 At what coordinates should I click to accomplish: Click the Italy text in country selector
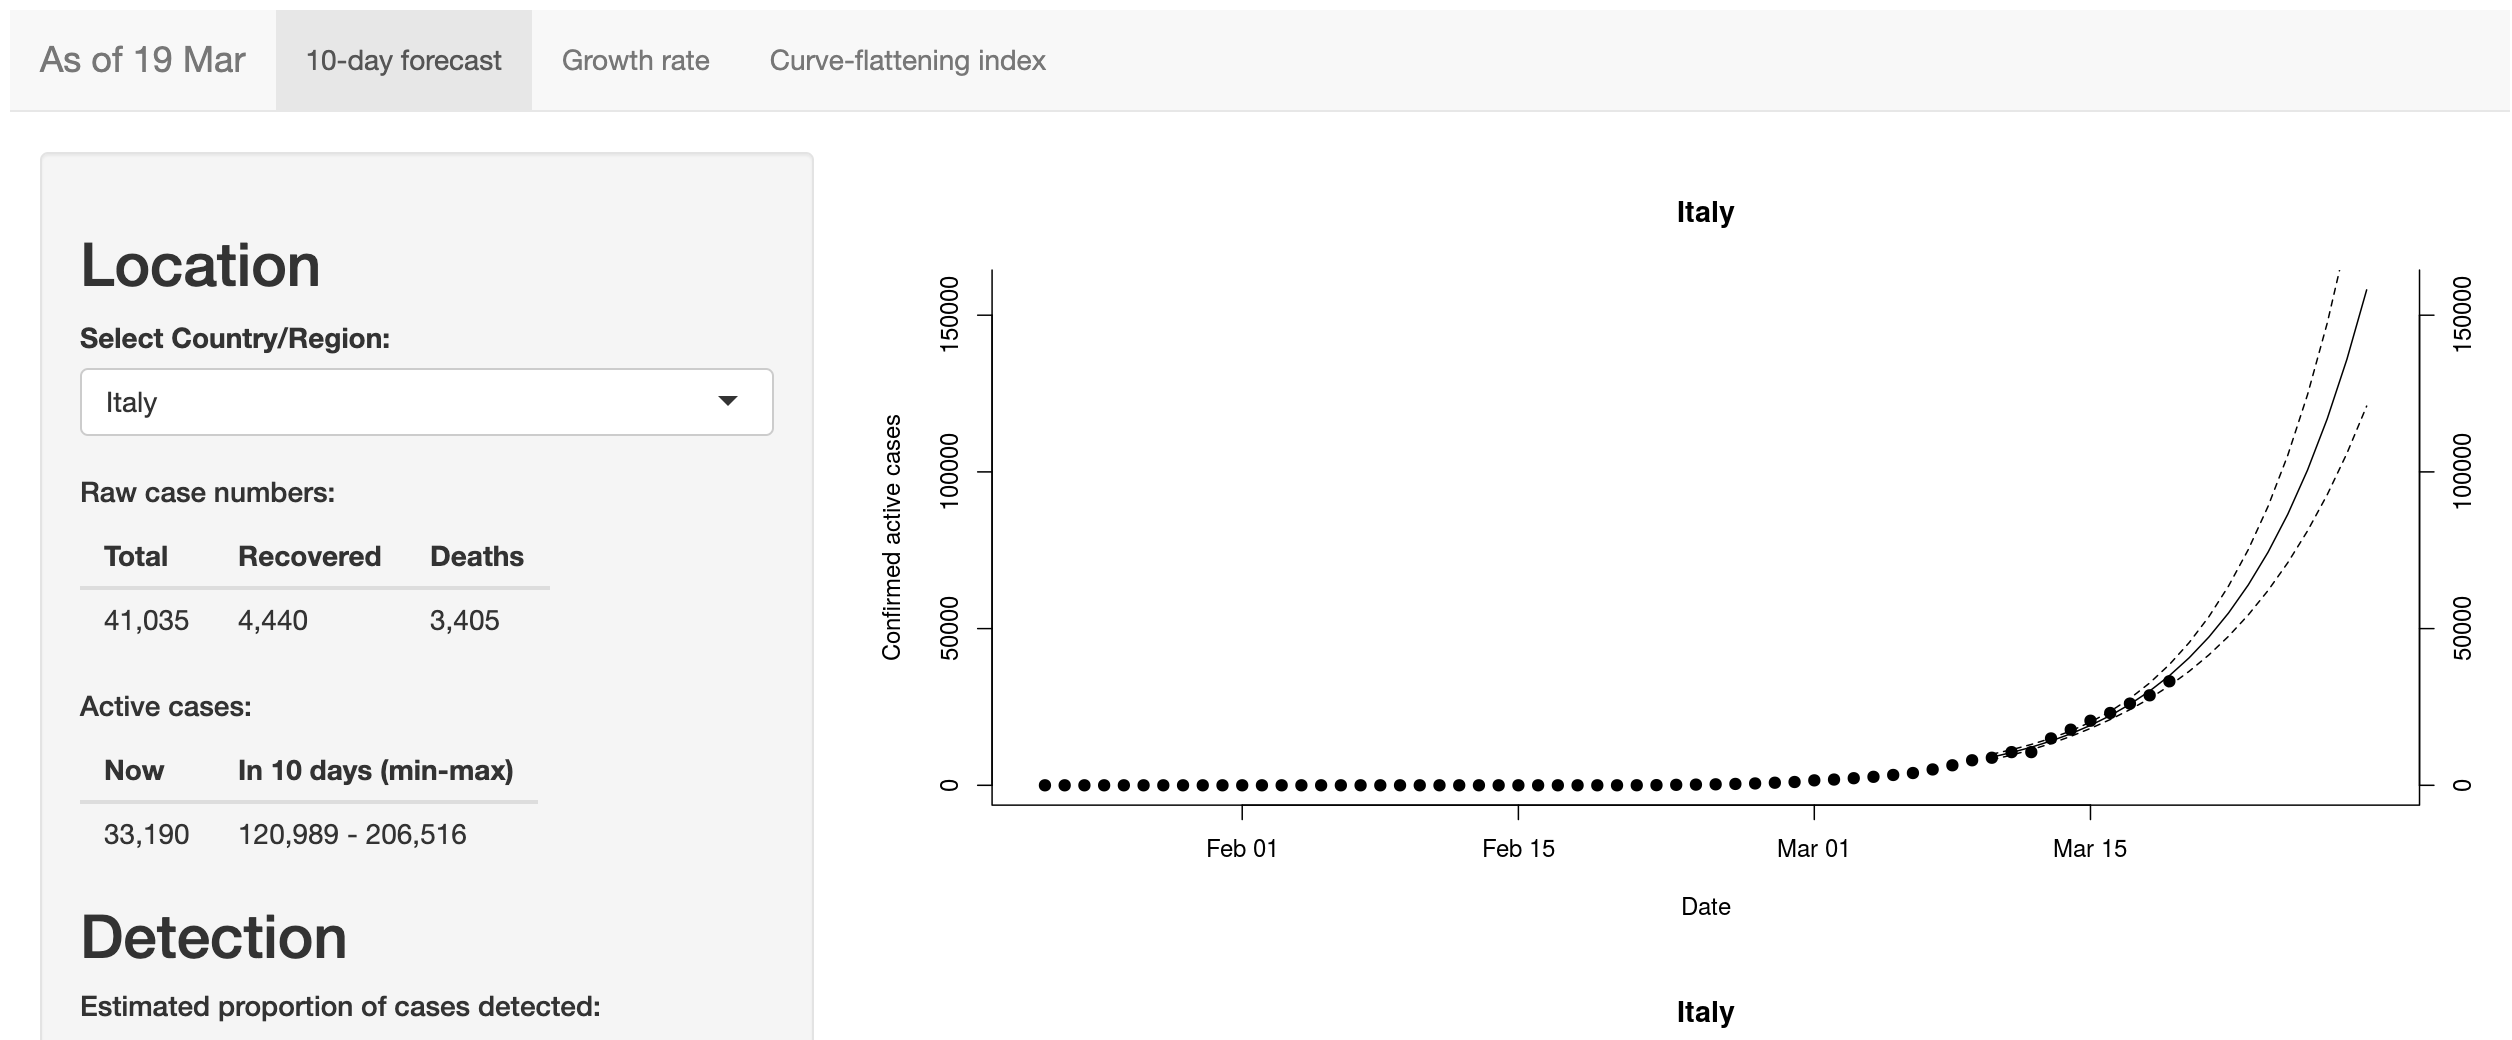(132, 402)
